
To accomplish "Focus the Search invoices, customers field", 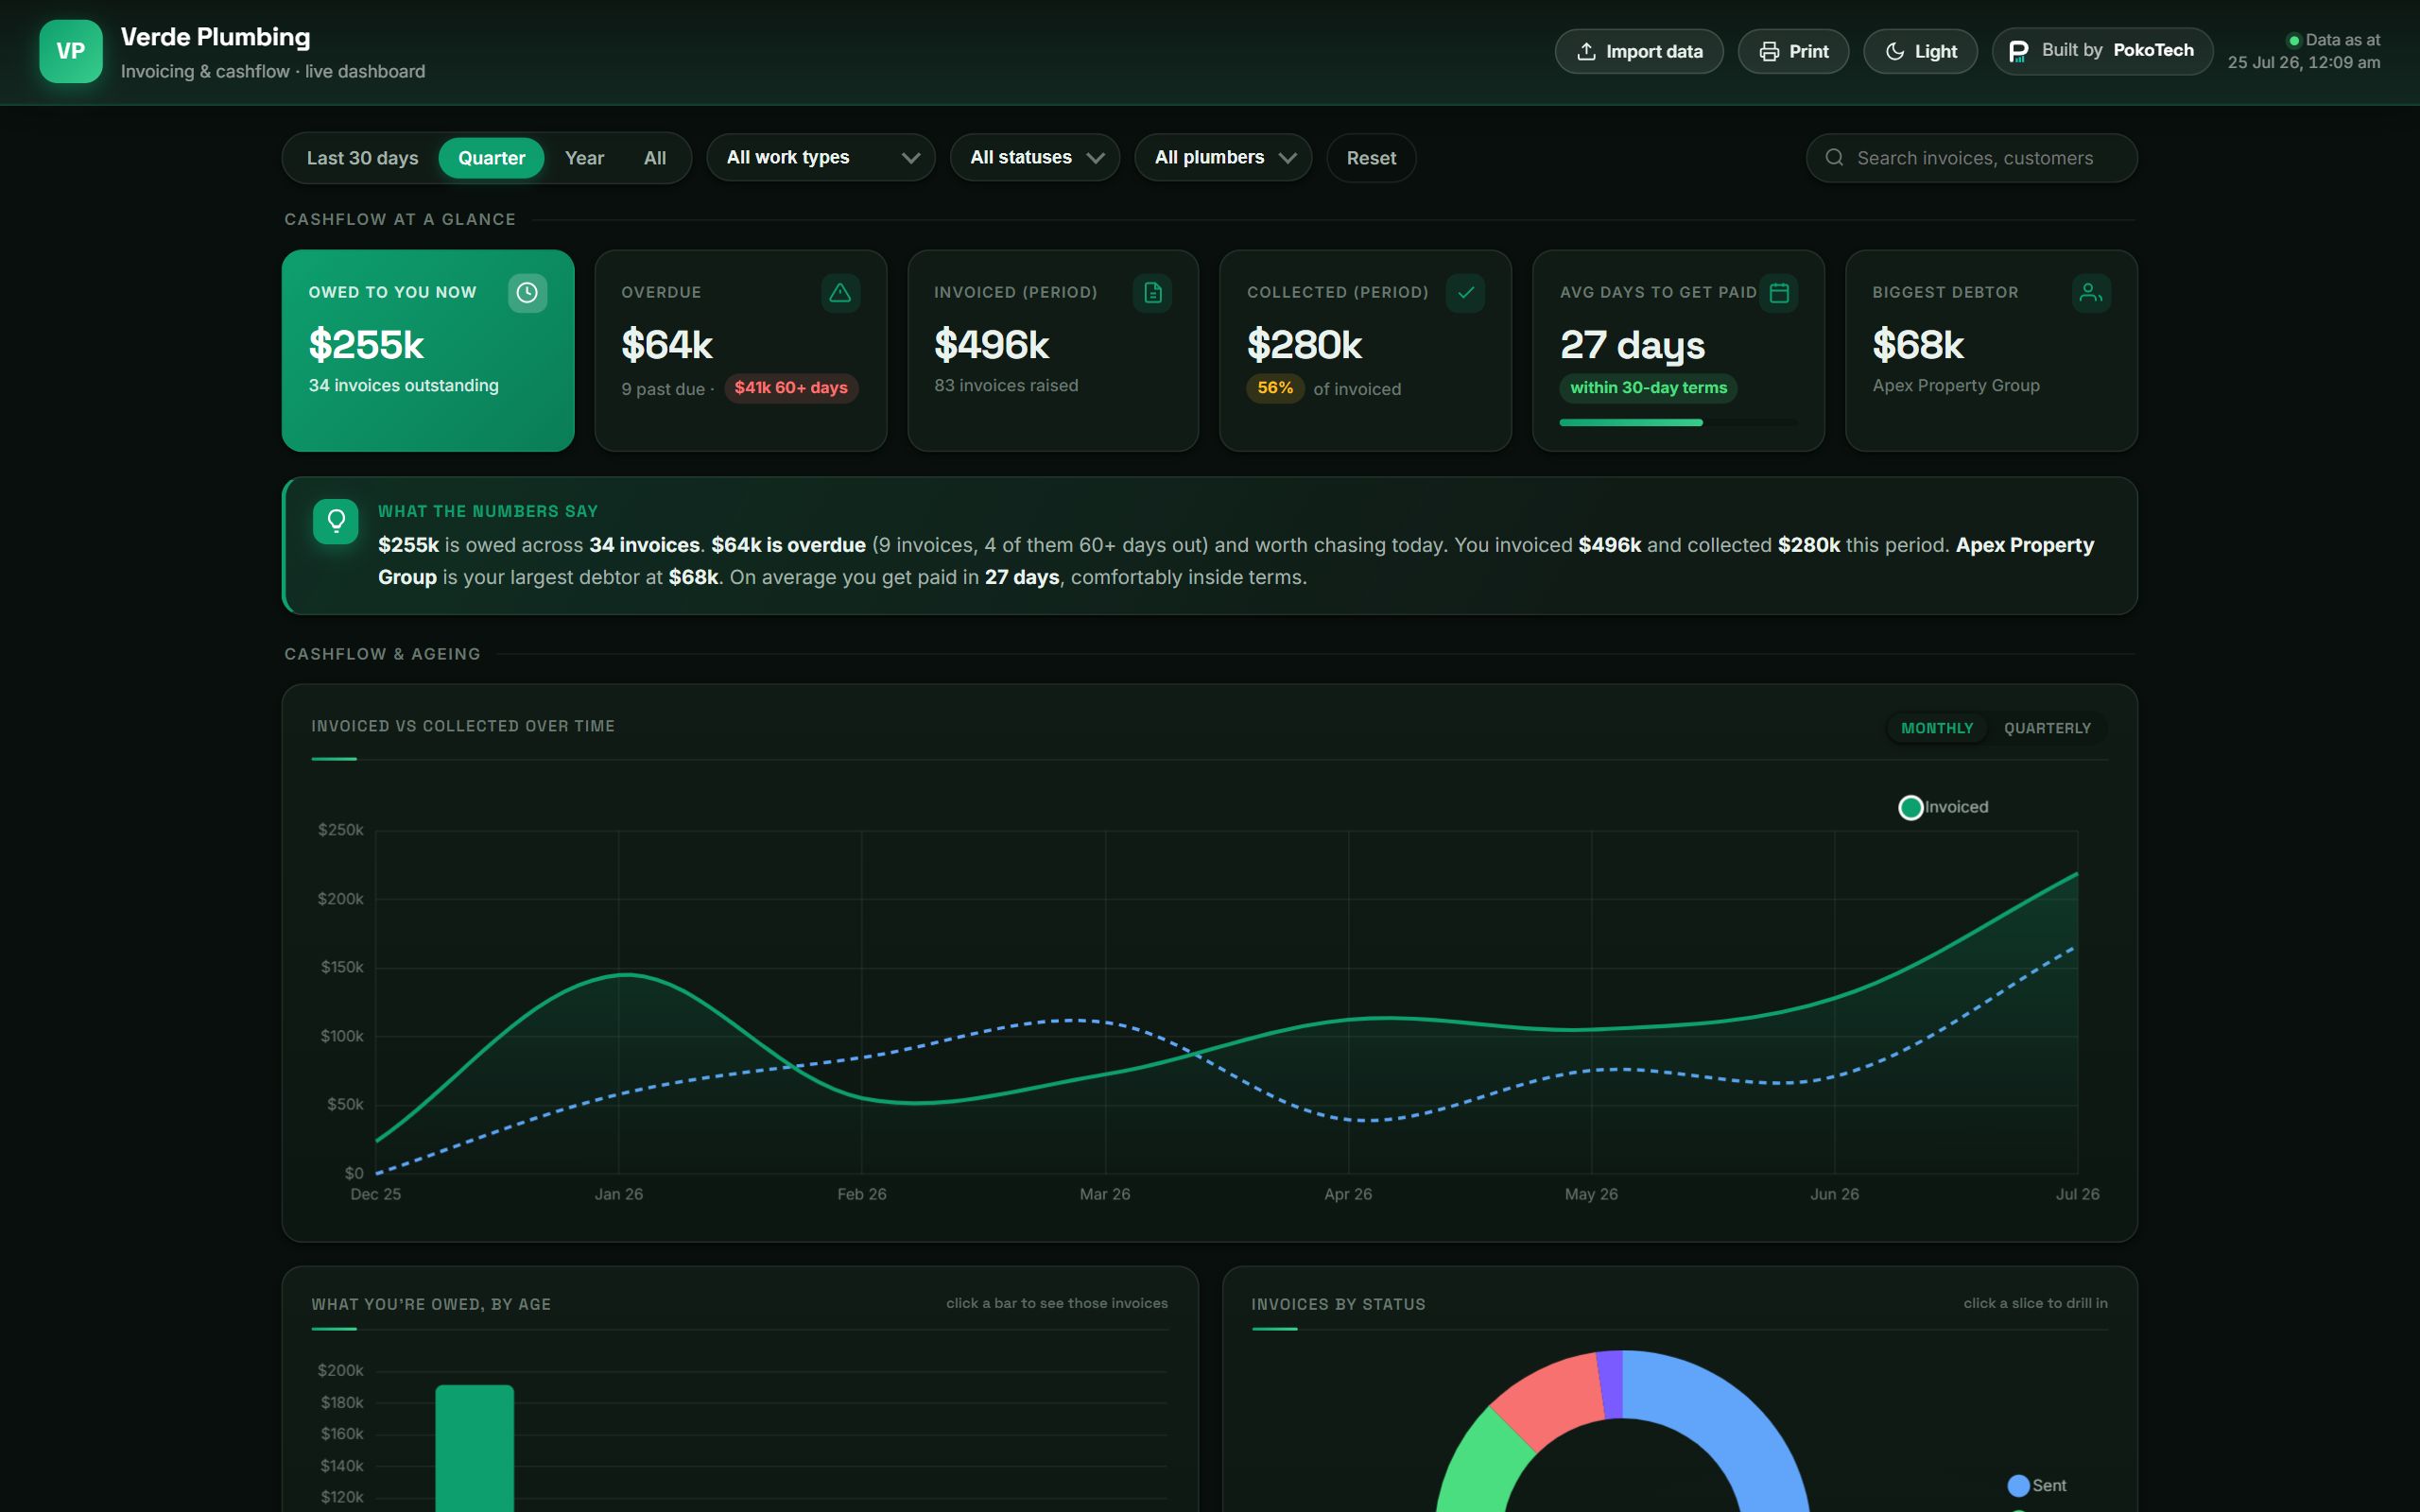I will click(1971, 157).
